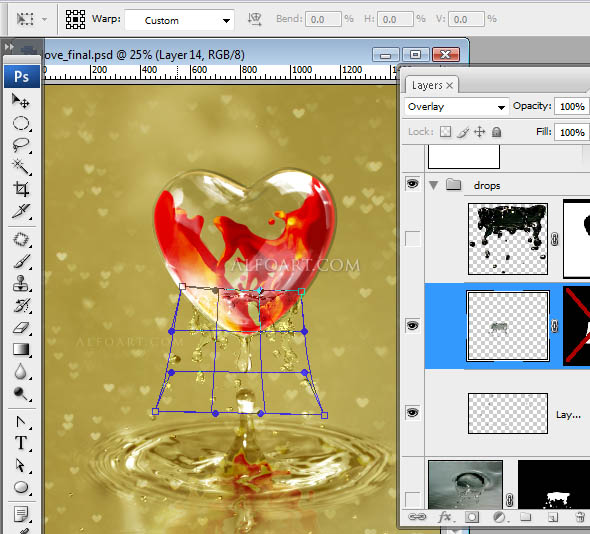This screenshot has height=534, width=590.
Task: Hide the selected Layer 14
Action: [412, 325]
